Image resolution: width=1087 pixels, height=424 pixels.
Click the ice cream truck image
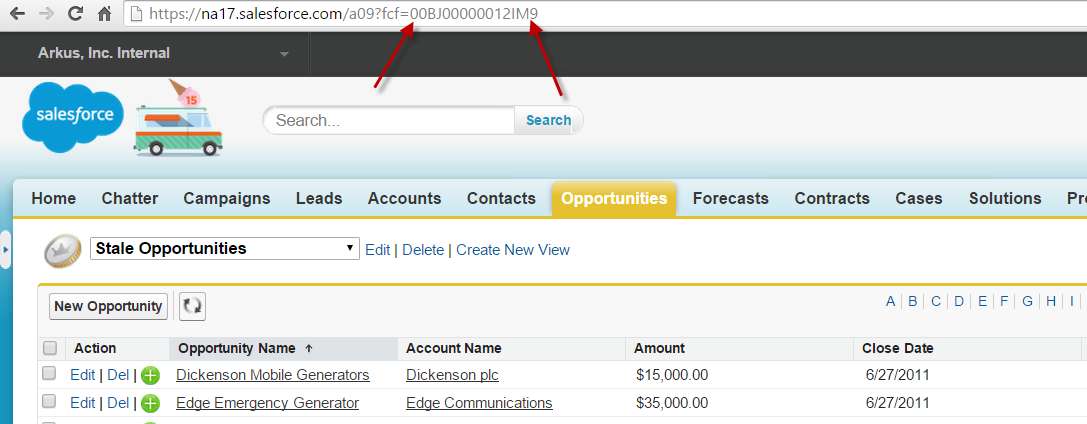pos(180,124)
